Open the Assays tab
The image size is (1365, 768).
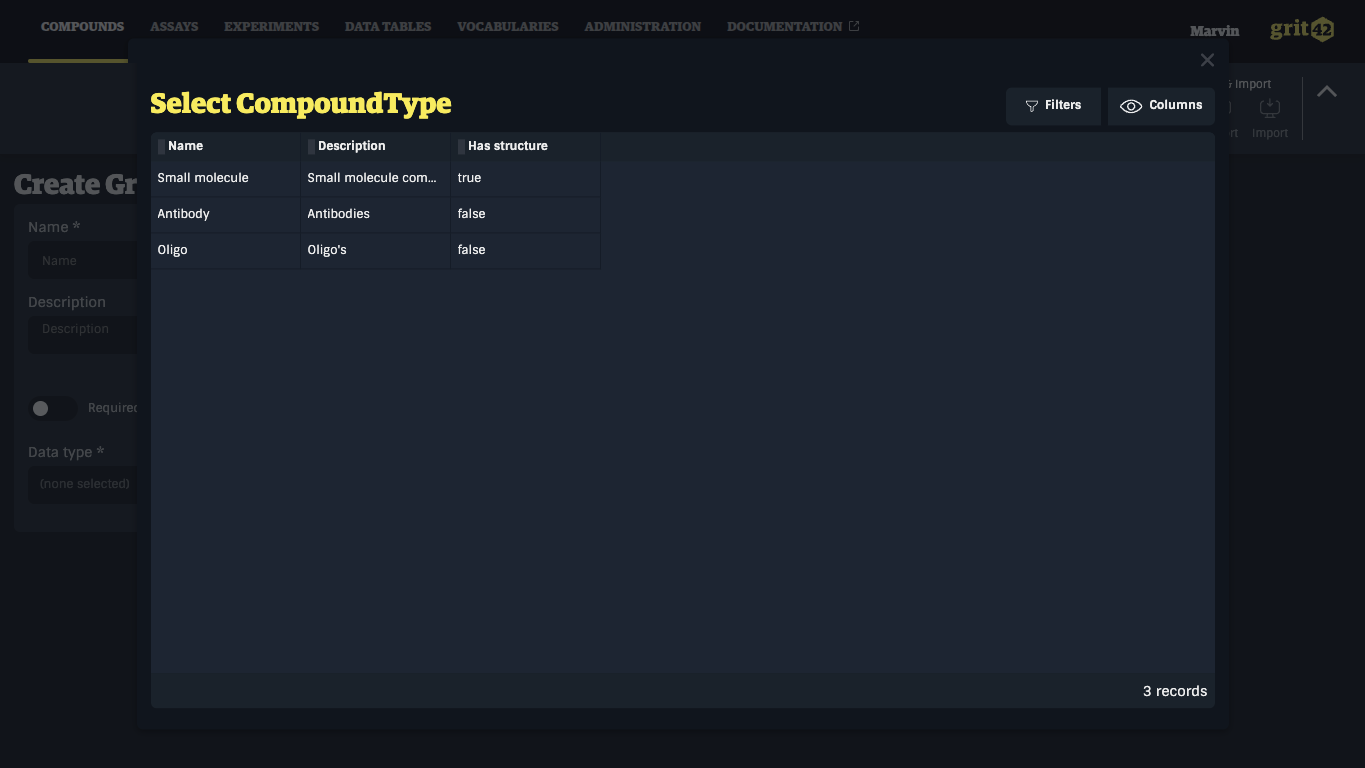174,27
